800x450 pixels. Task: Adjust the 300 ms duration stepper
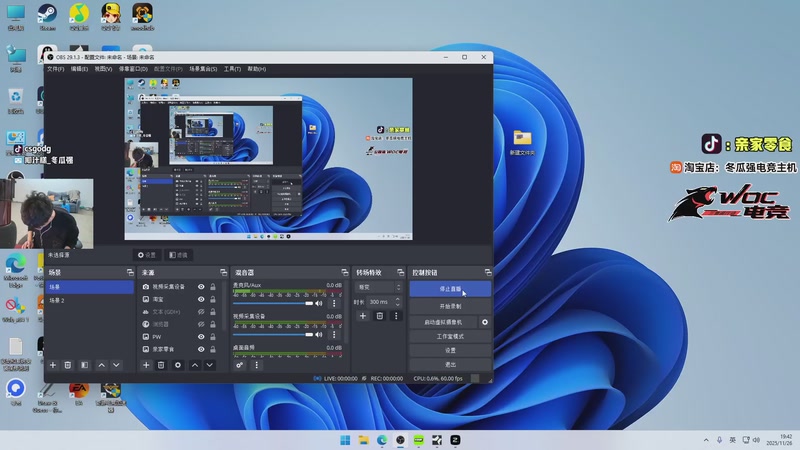pyautogui.click(x=397, y=302)
